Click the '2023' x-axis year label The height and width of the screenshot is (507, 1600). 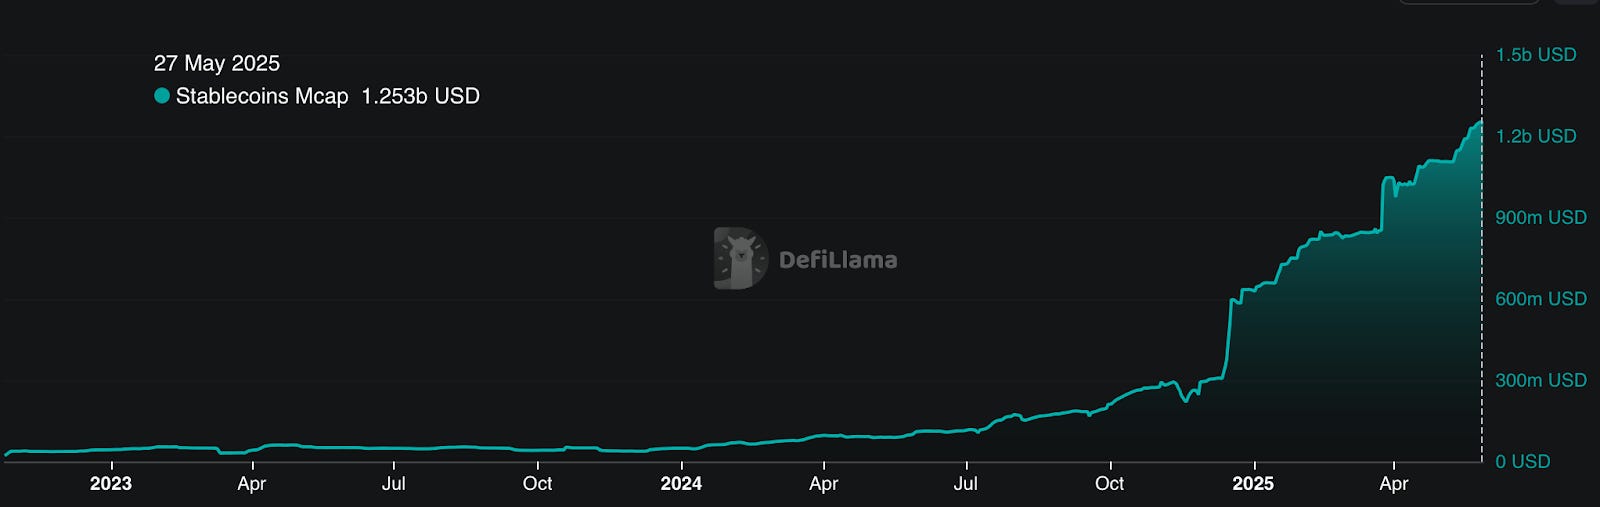tap(110, 484)
